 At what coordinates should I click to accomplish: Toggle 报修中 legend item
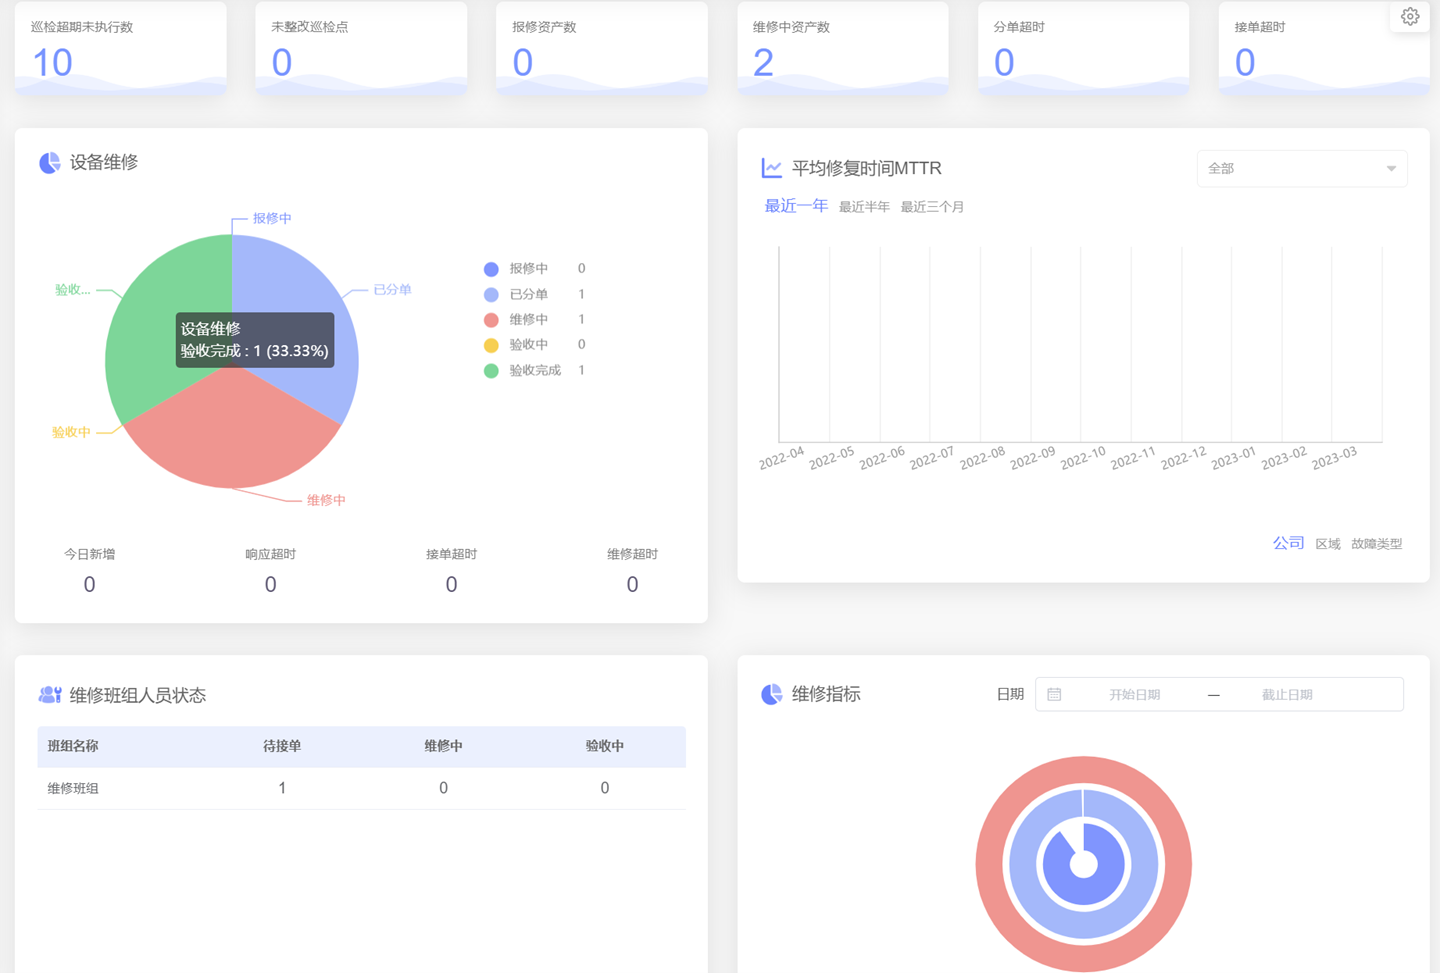pyautogui.click(x=534, y=269)
